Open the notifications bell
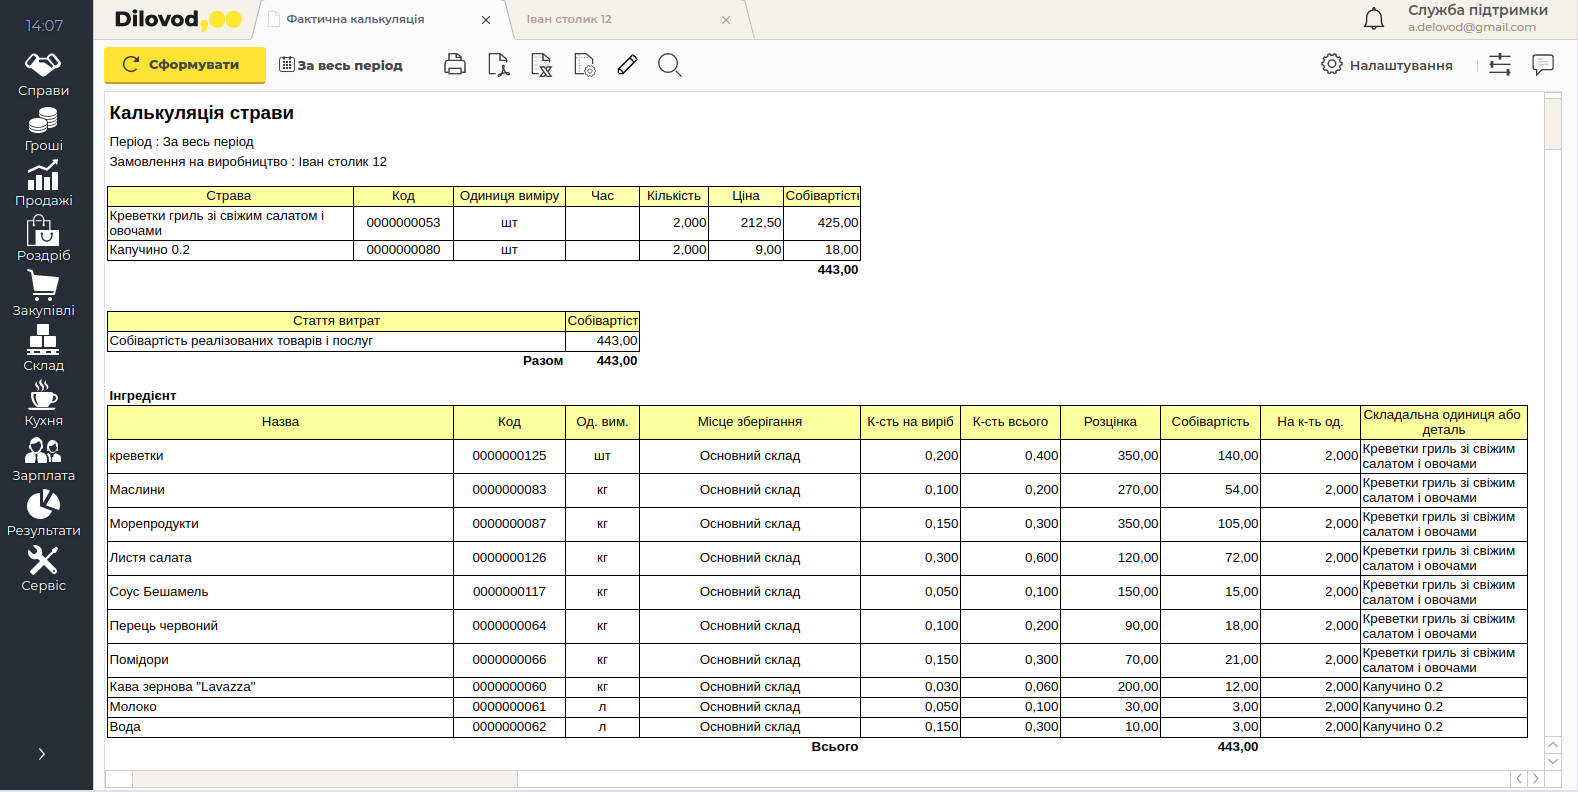 (1374, 19)
